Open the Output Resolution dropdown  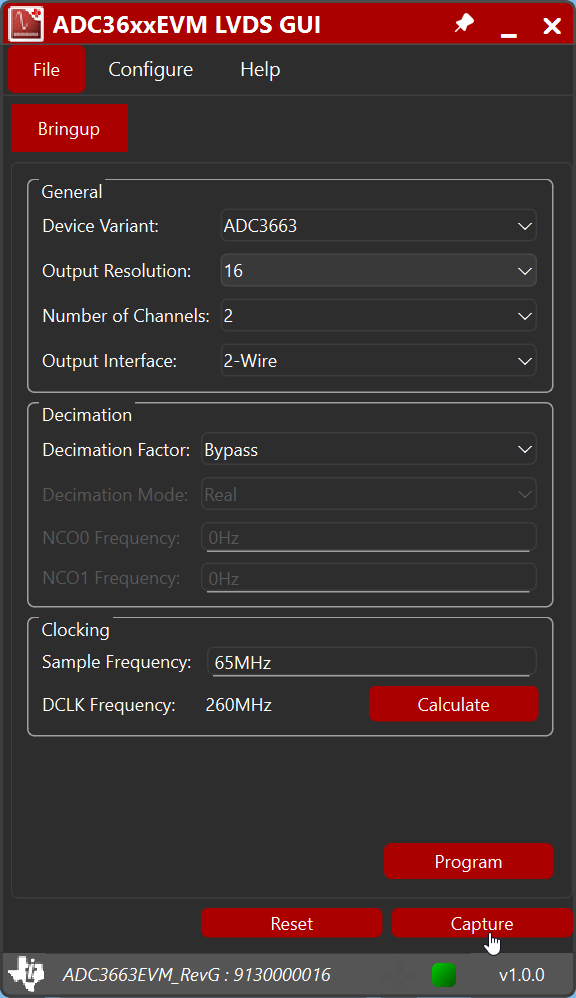pos(378,270)
